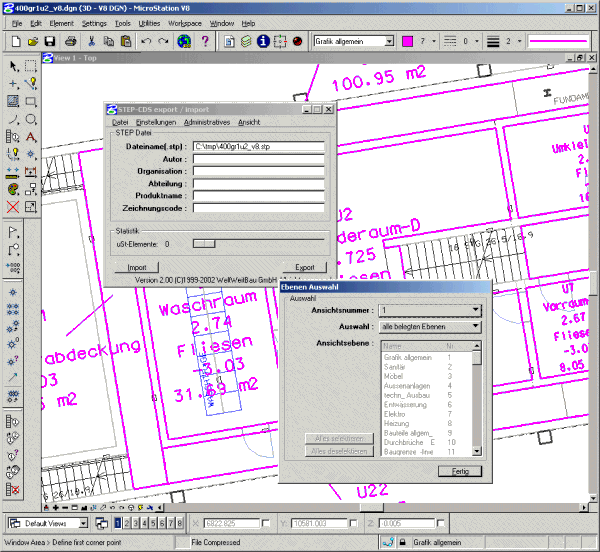Open the Workspace menu

pyautogui.click(x=185, y=23)
